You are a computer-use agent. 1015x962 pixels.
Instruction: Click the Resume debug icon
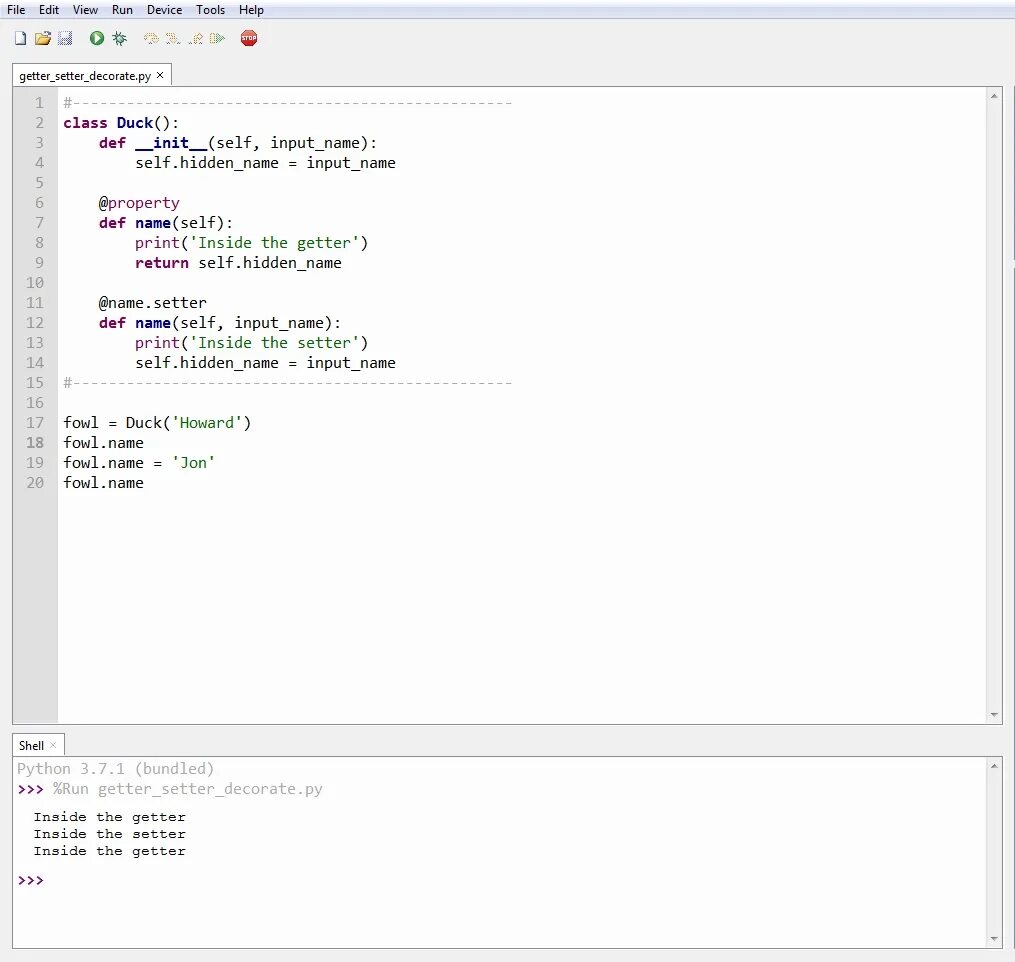(x=217, y=38)
